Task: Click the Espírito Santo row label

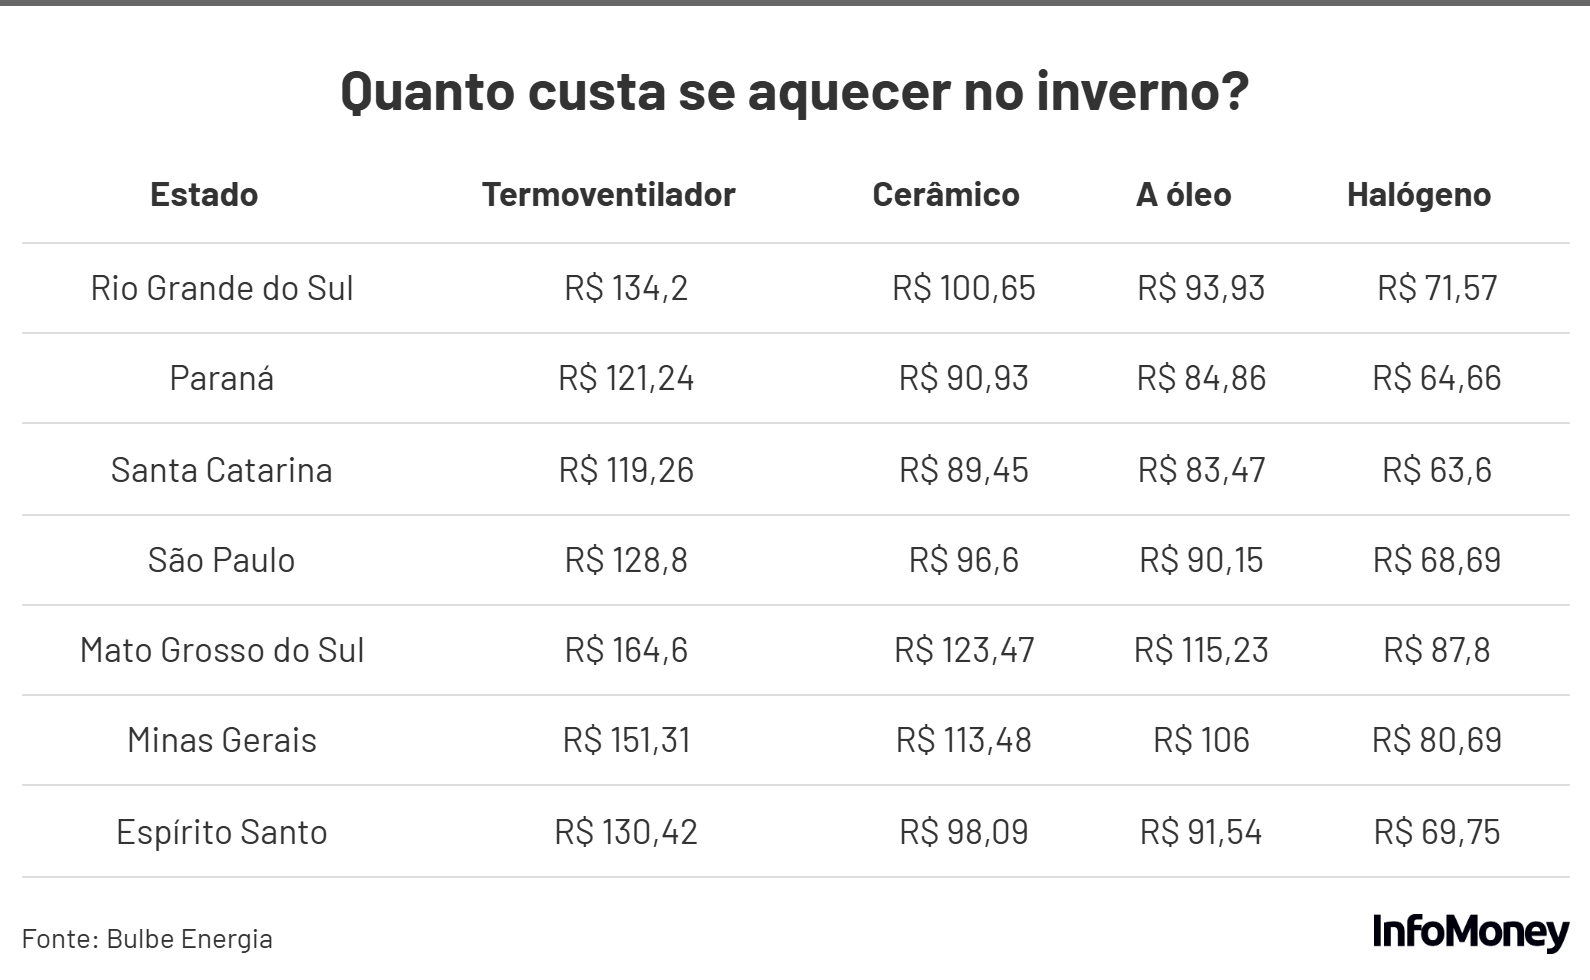Action: coord(222,832)
